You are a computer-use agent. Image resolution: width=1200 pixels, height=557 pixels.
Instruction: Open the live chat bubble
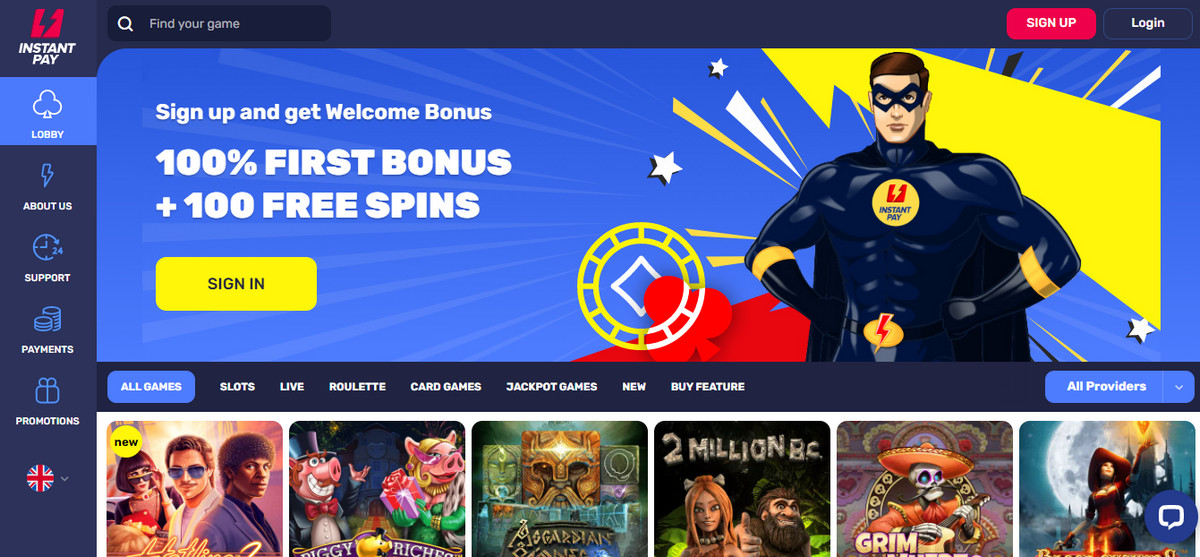[1169, 516]
